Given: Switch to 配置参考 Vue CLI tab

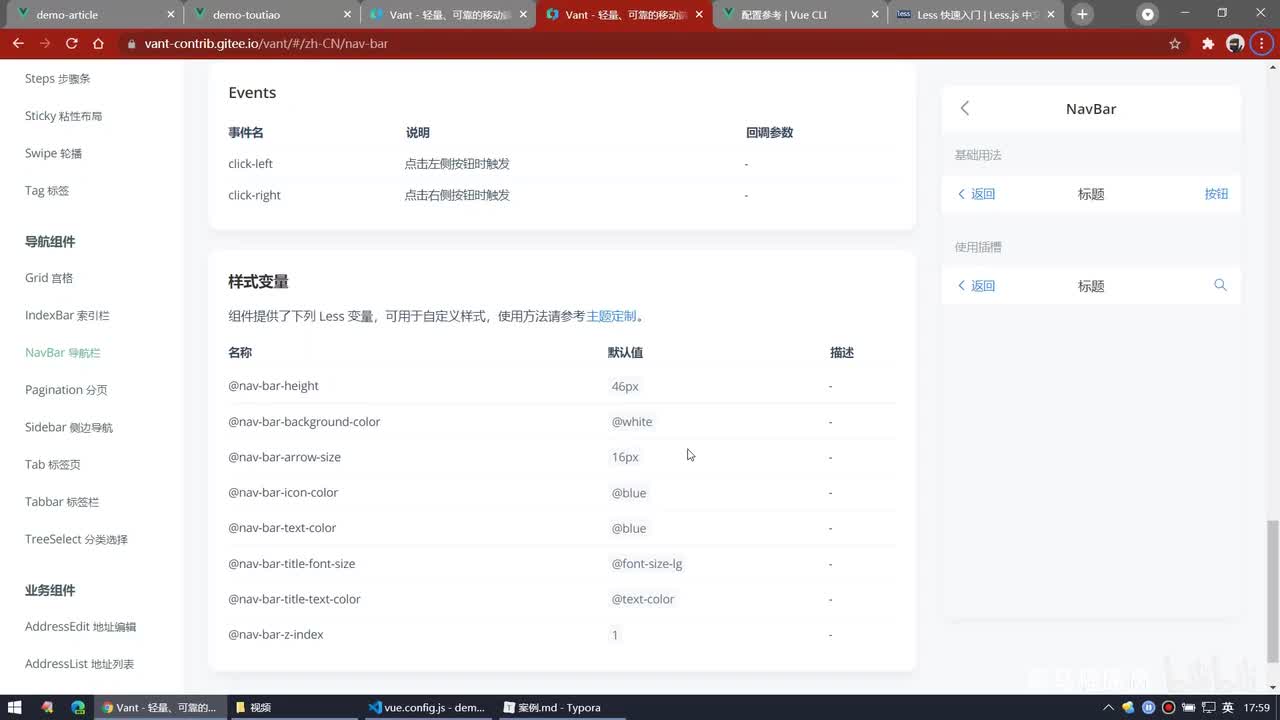Looking at the screenshot, I should (800, 15).
